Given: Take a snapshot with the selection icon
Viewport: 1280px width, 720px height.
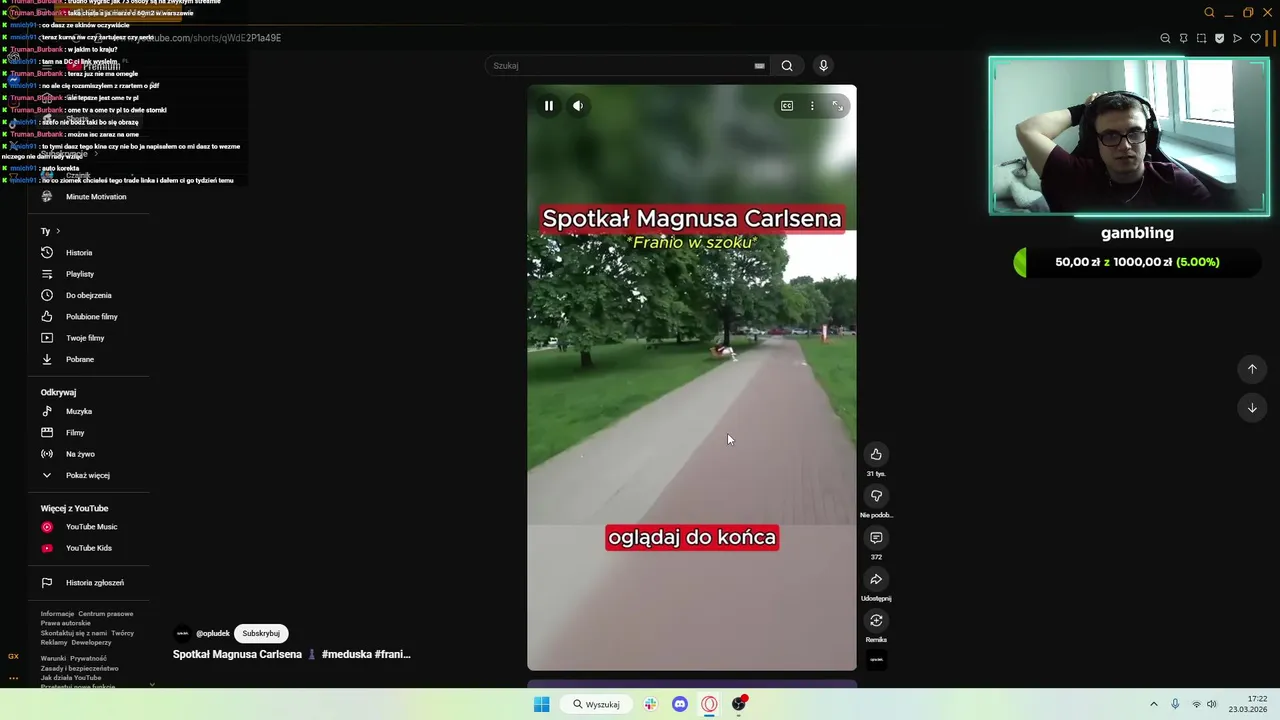Looking at the screenshot, I should [x=1201, y=39].
